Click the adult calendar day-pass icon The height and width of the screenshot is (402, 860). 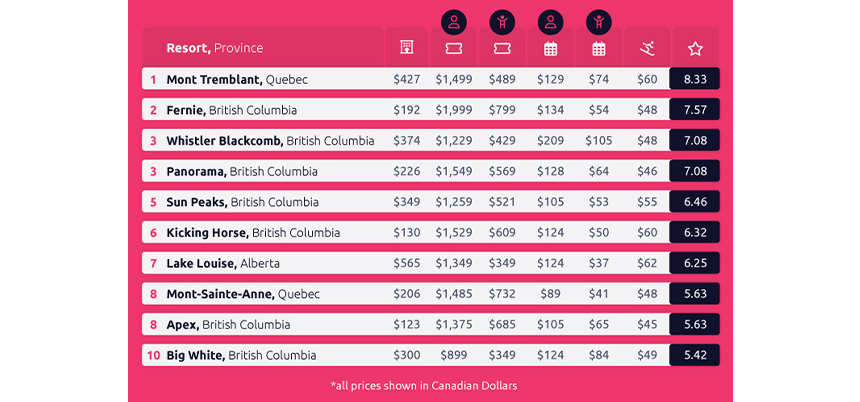tap(550, 49)
